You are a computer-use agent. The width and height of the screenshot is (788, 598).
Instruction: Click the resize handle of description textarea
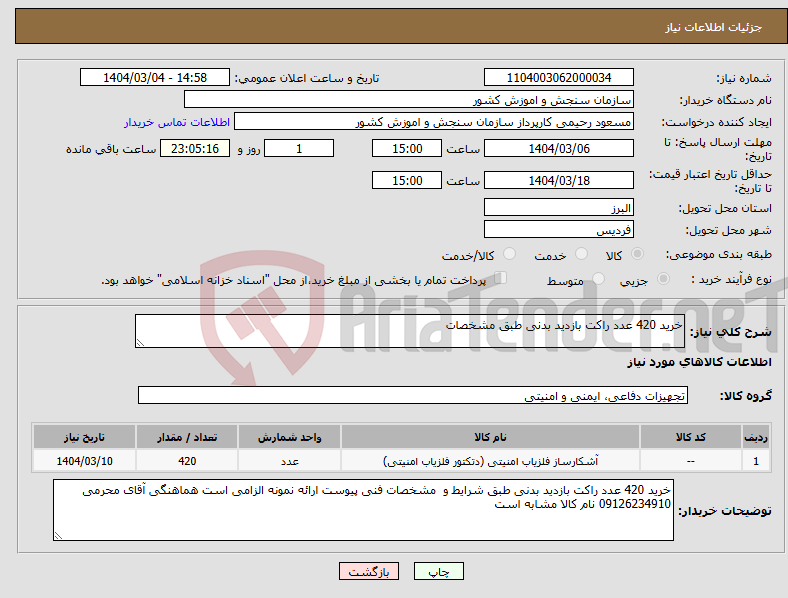click(140, 343)
